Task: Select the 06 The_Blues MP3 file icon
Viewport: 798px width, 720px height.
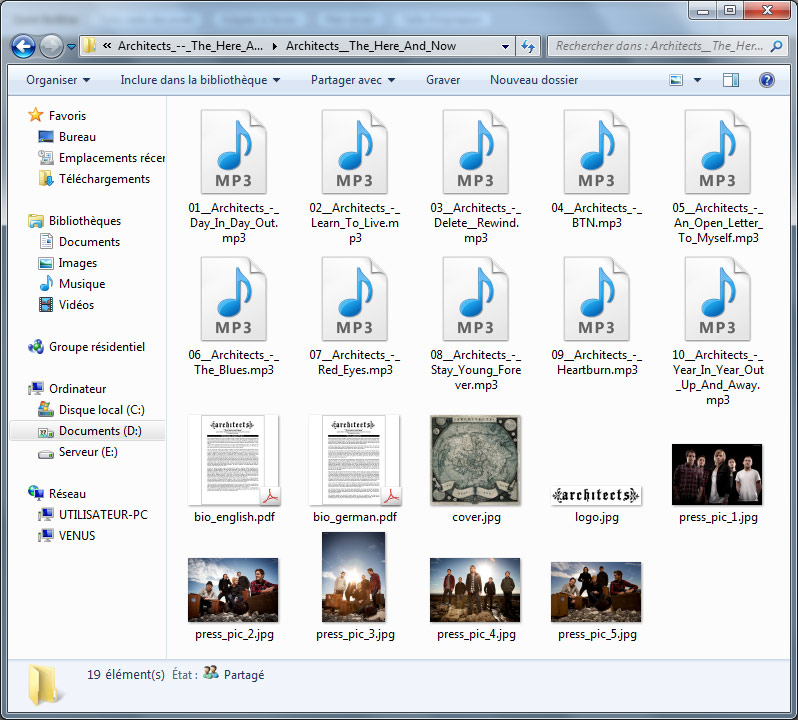Action: coord(234,299)
